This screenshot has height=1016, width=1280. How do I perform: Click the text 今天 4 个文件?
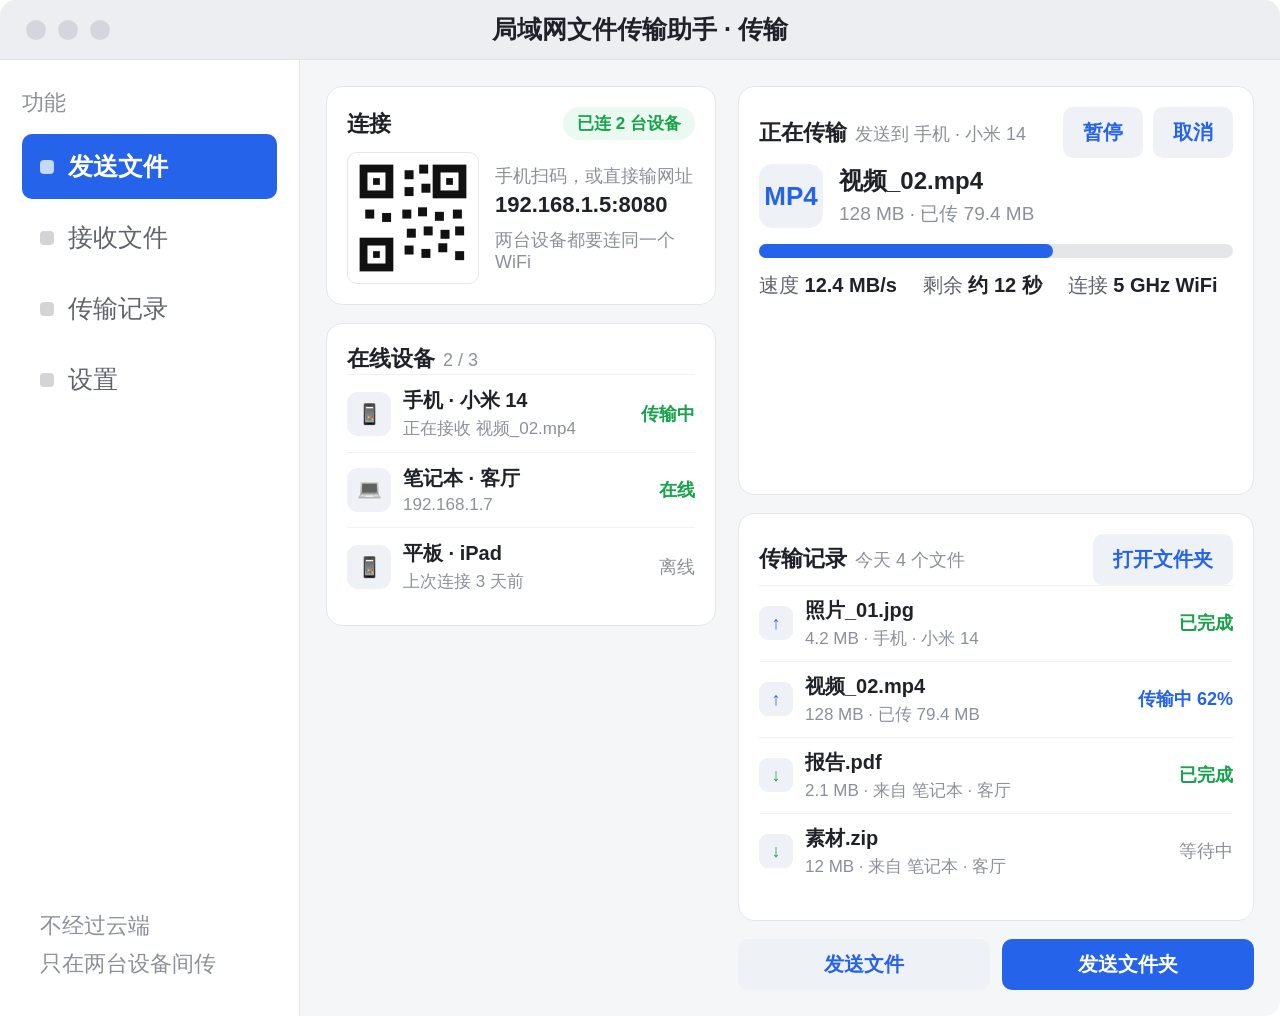(x=910, y=560)
